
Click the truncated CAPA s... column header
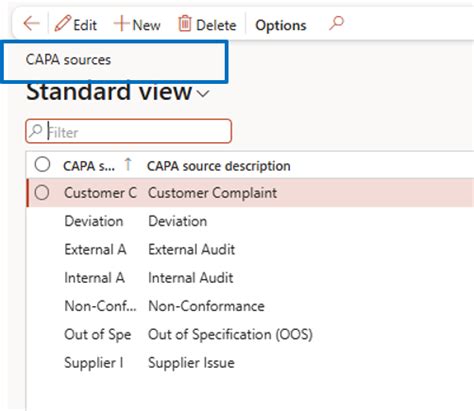coord(89,166)
